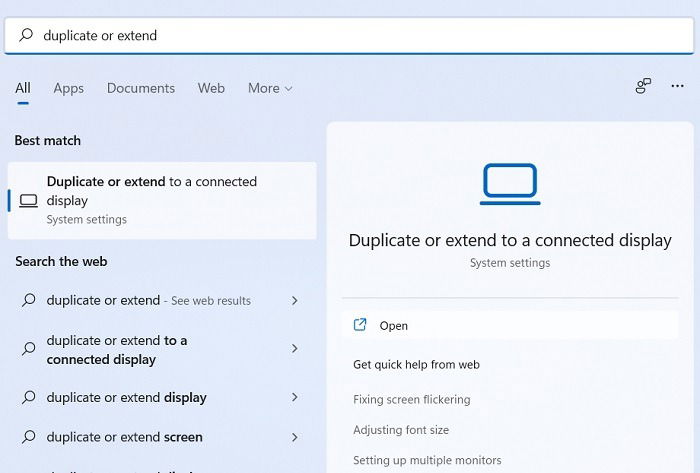This screenshot has width=700, height=473.
Task: Click into the search input field
Action: pos(349,35)
